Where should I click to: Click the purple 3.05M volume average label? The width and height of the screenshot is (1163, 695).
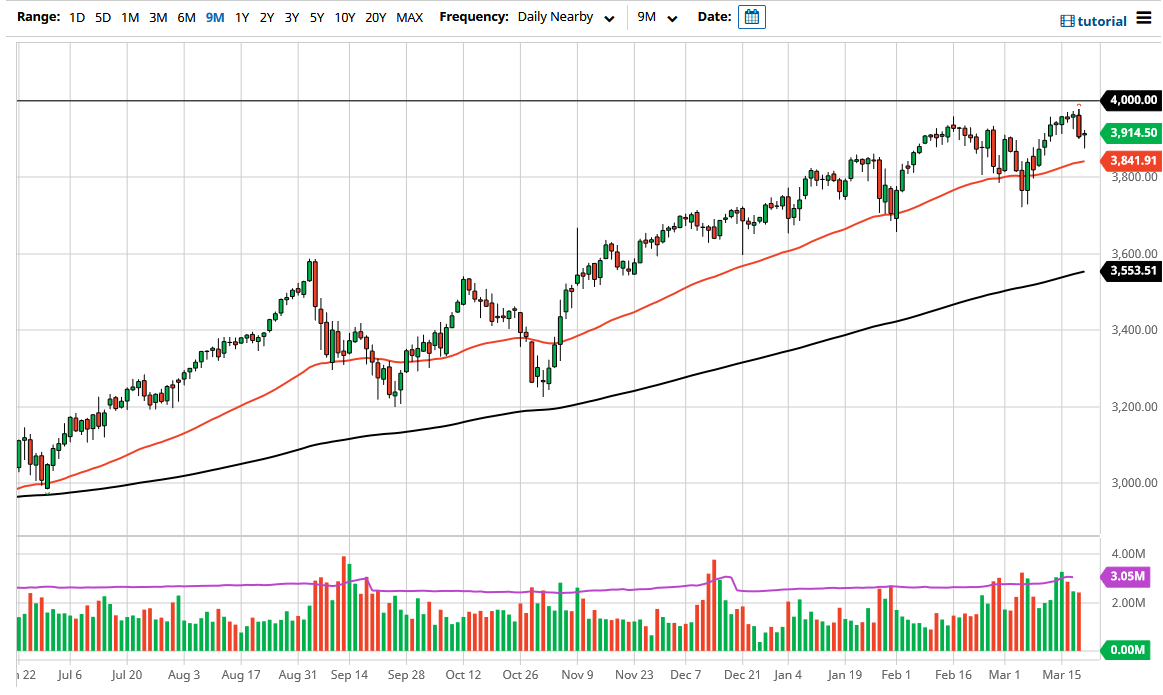pyautogui.click(x=1128, y=576)
